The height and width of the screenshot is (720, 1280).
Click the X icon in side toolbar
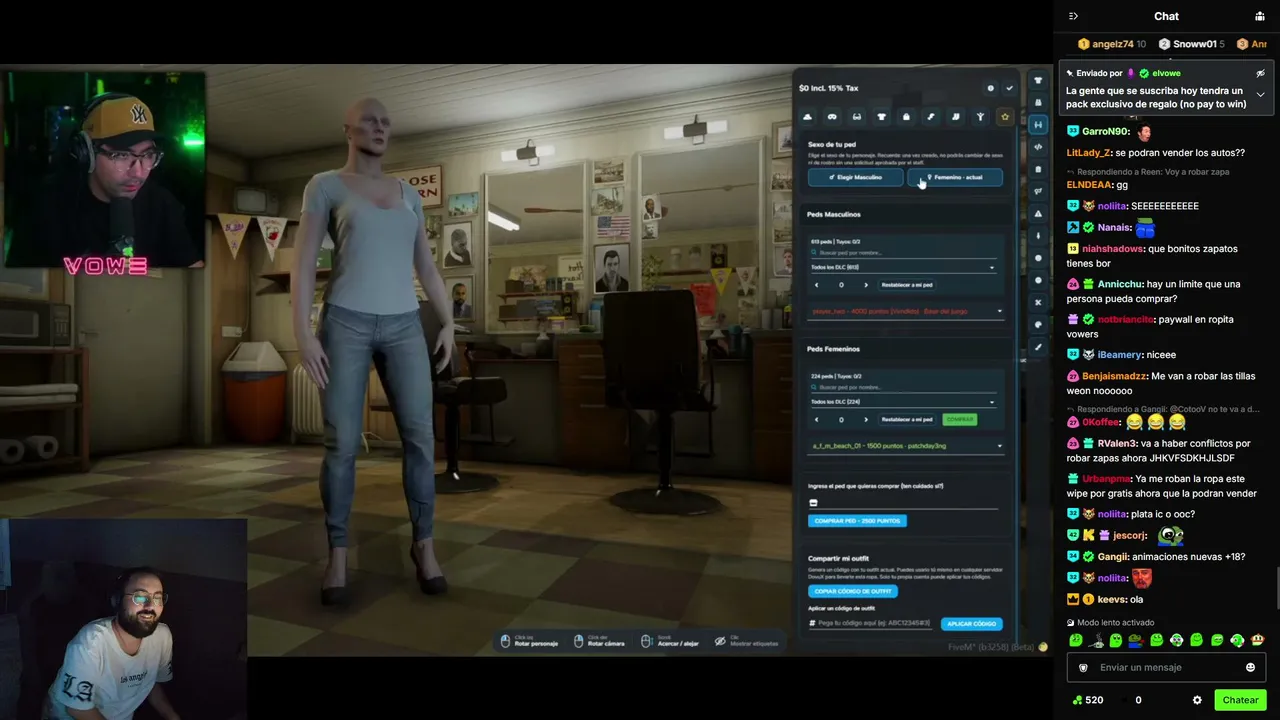pos(1038,302)
